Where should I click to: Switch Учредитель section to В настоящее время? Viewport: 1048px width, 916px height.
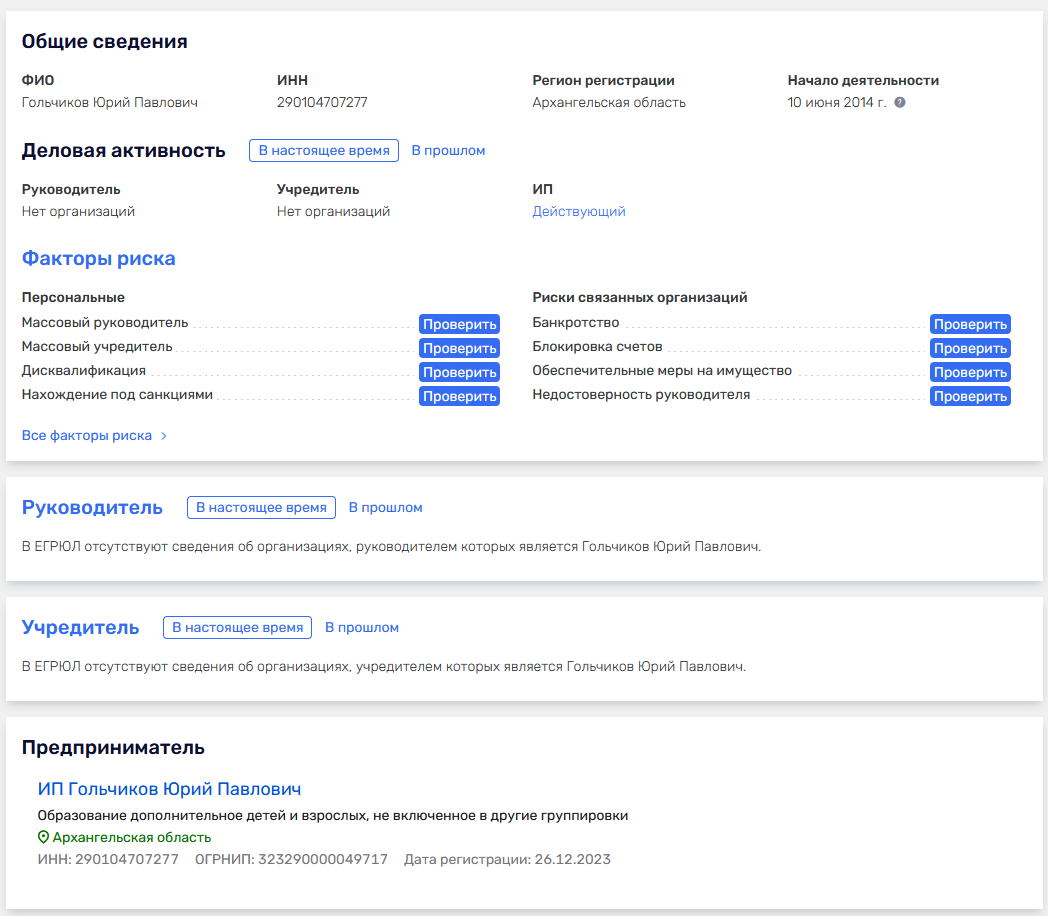[x=237, y=627]
